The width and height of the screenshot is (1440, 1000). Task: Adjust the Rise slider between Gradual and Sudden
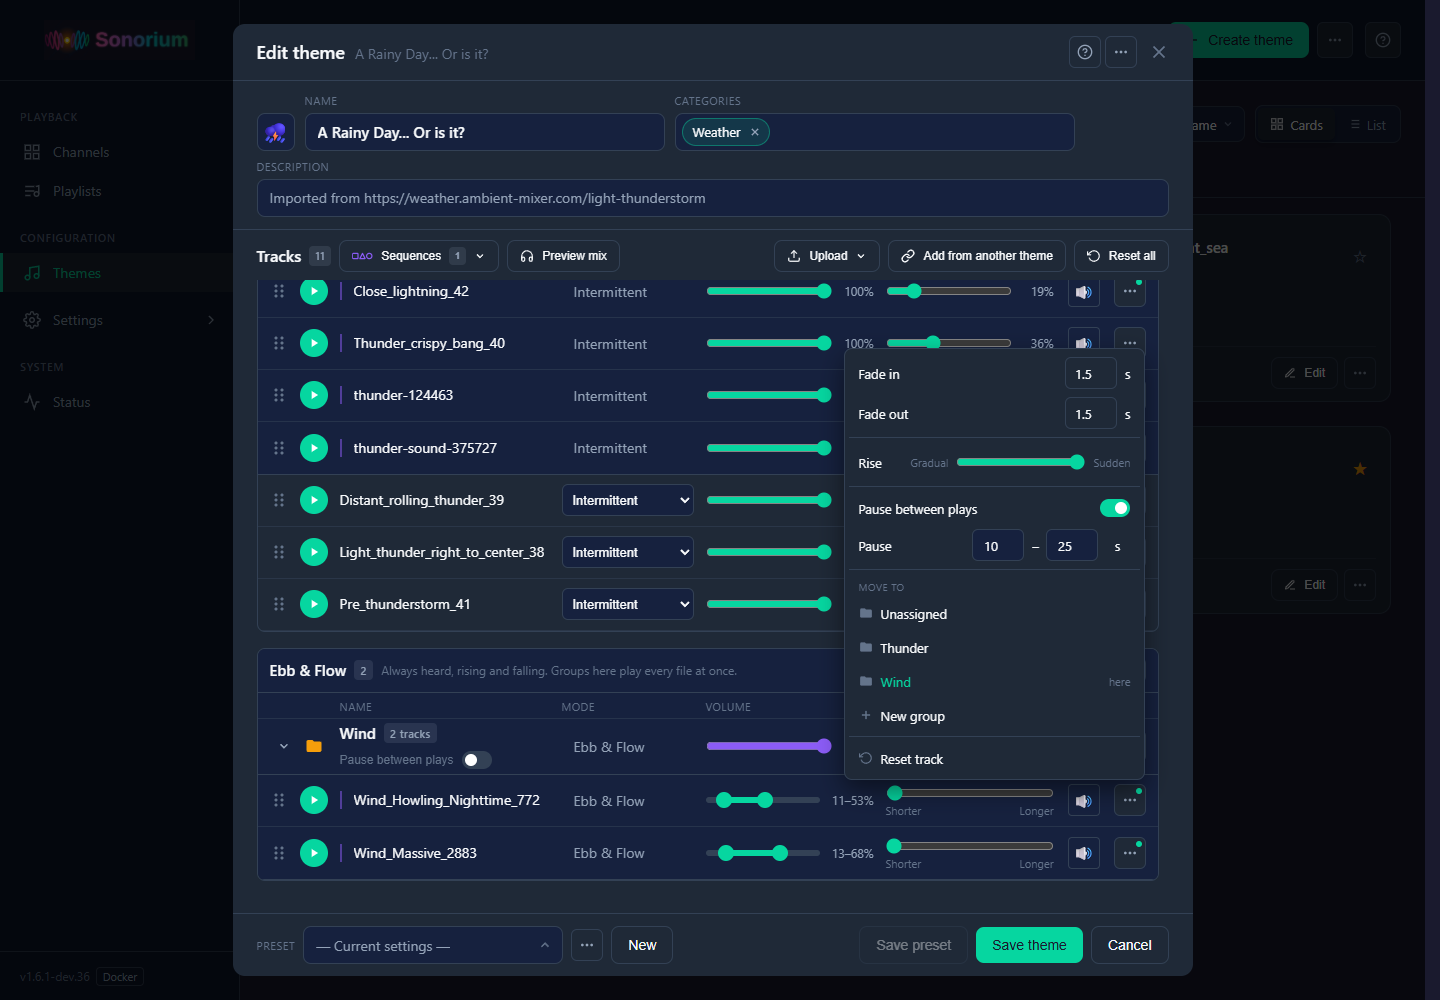(1020, 462)
